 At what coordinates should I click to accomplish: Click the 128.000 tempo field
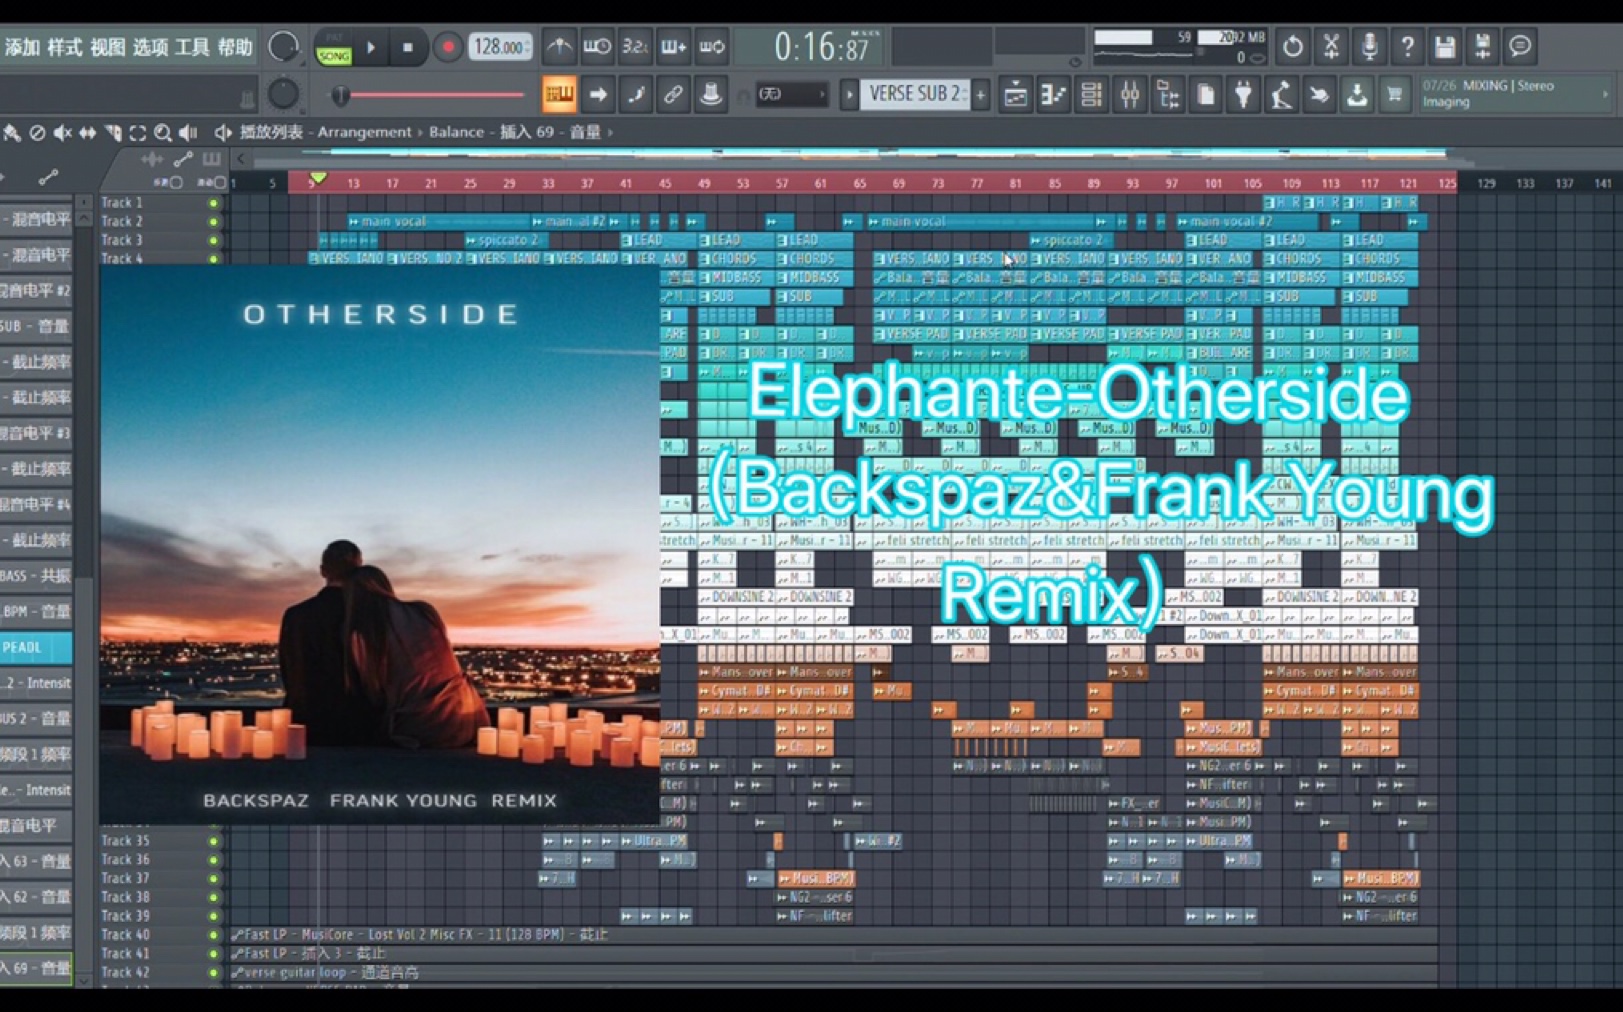500,47
